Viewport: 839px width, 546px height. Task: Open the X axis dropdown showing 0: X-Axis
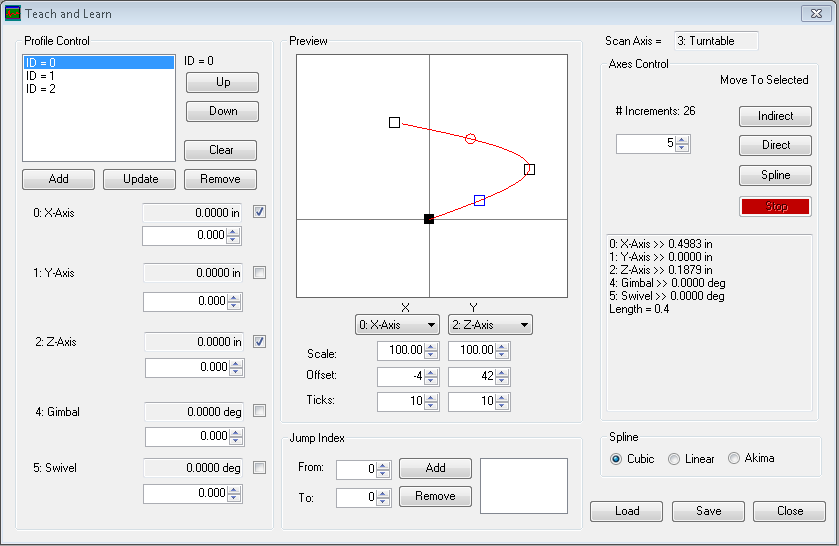[x=398, y=325]
